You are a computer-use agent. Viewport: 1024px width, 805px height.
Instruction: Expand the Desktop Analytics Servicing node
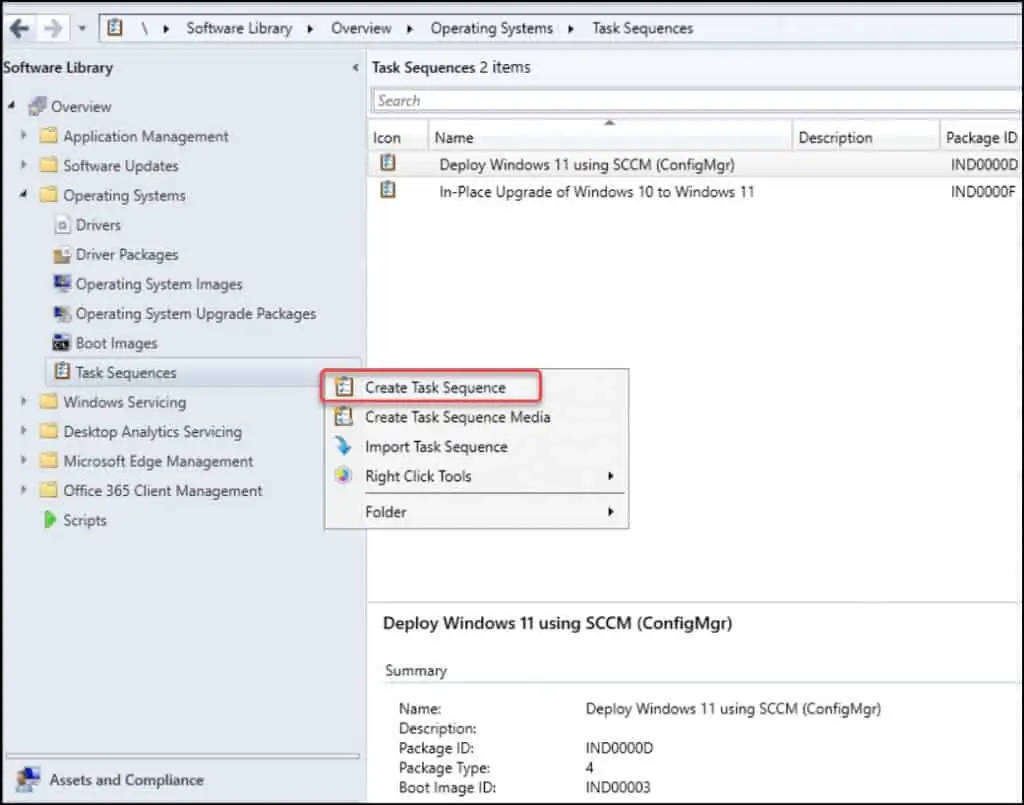pyautogui.click(x=24, y=430)
